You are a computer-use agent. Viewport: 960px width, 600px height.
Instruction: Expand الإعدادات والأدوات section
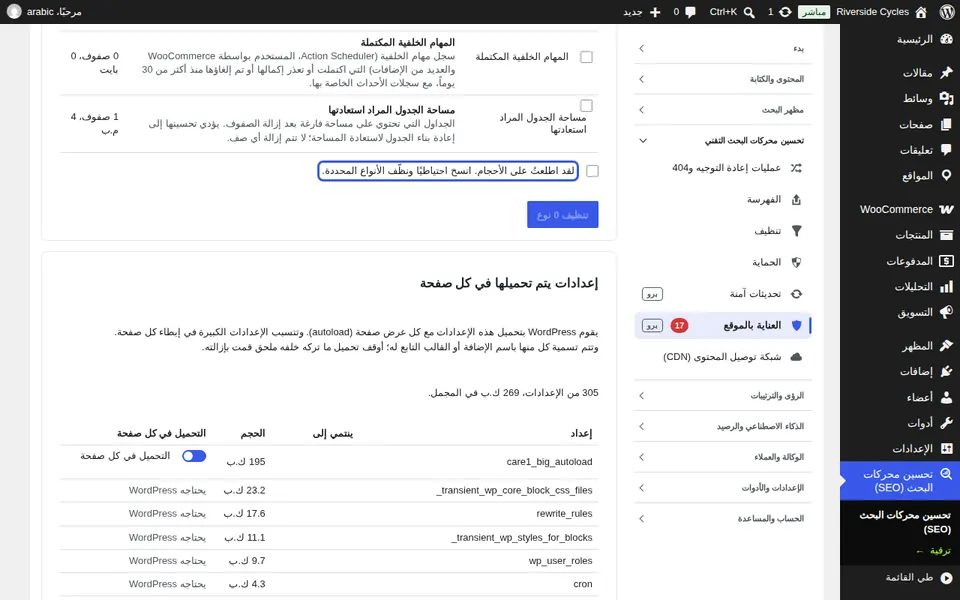click(x=723, y=488)
